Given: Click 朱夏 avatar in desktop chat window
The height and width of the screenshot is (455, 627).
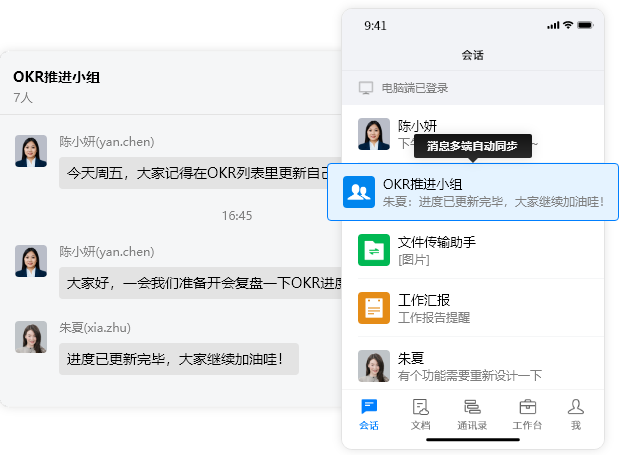Looking at the screenshot, I should coord(31,337).
